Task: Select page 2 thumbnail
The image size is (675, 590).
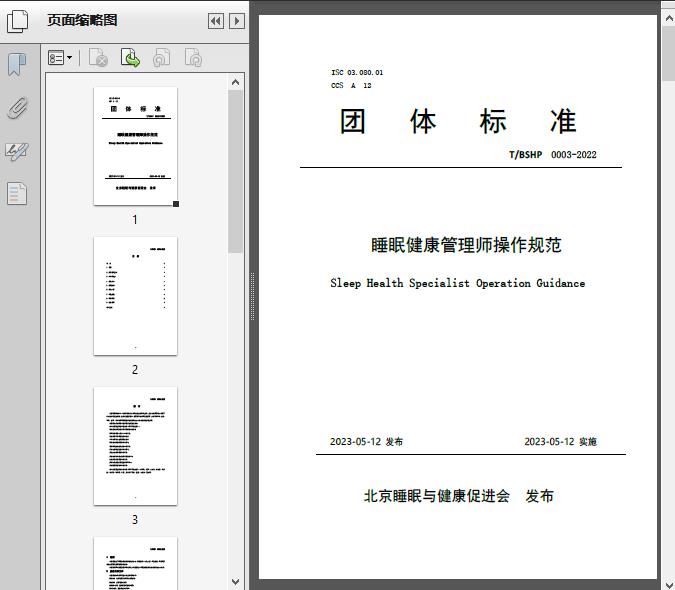Action: (135, 296)
